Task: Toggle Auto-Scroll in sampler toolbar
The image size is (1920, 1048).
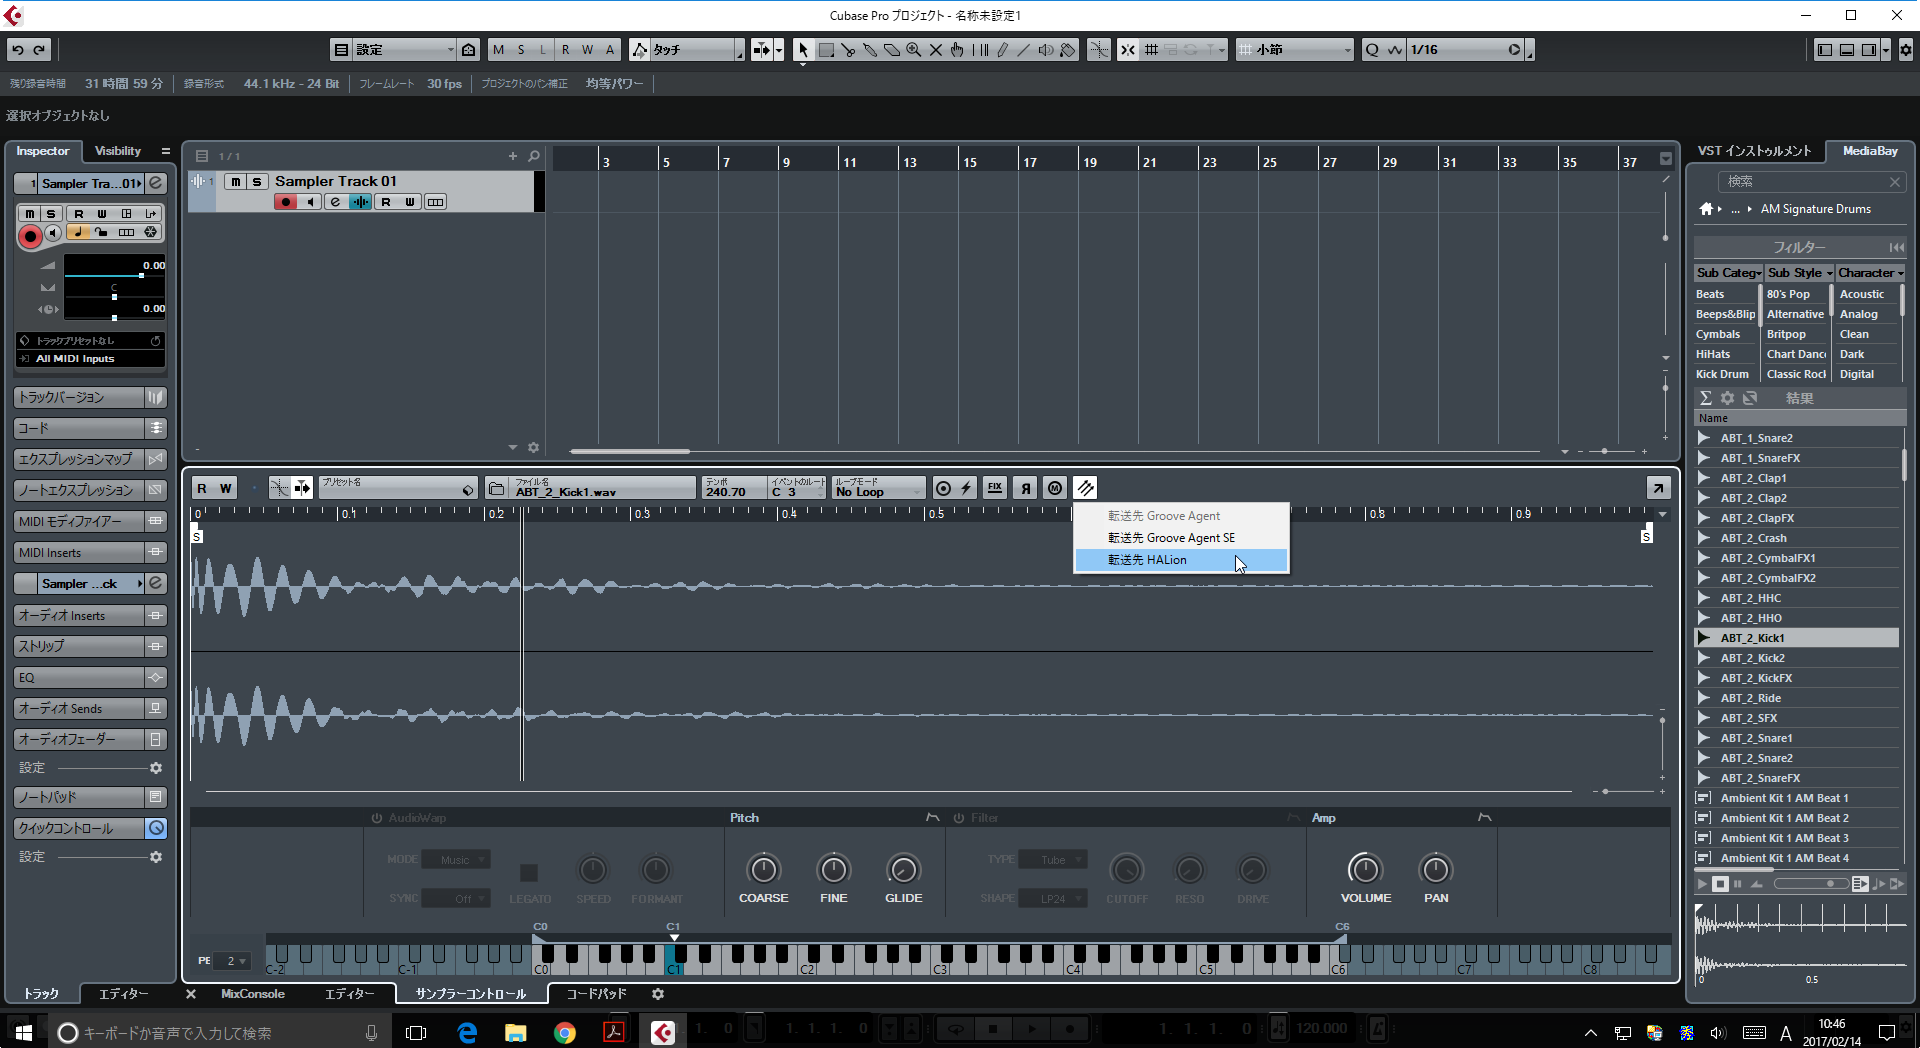Action: (x=302, y=488)
